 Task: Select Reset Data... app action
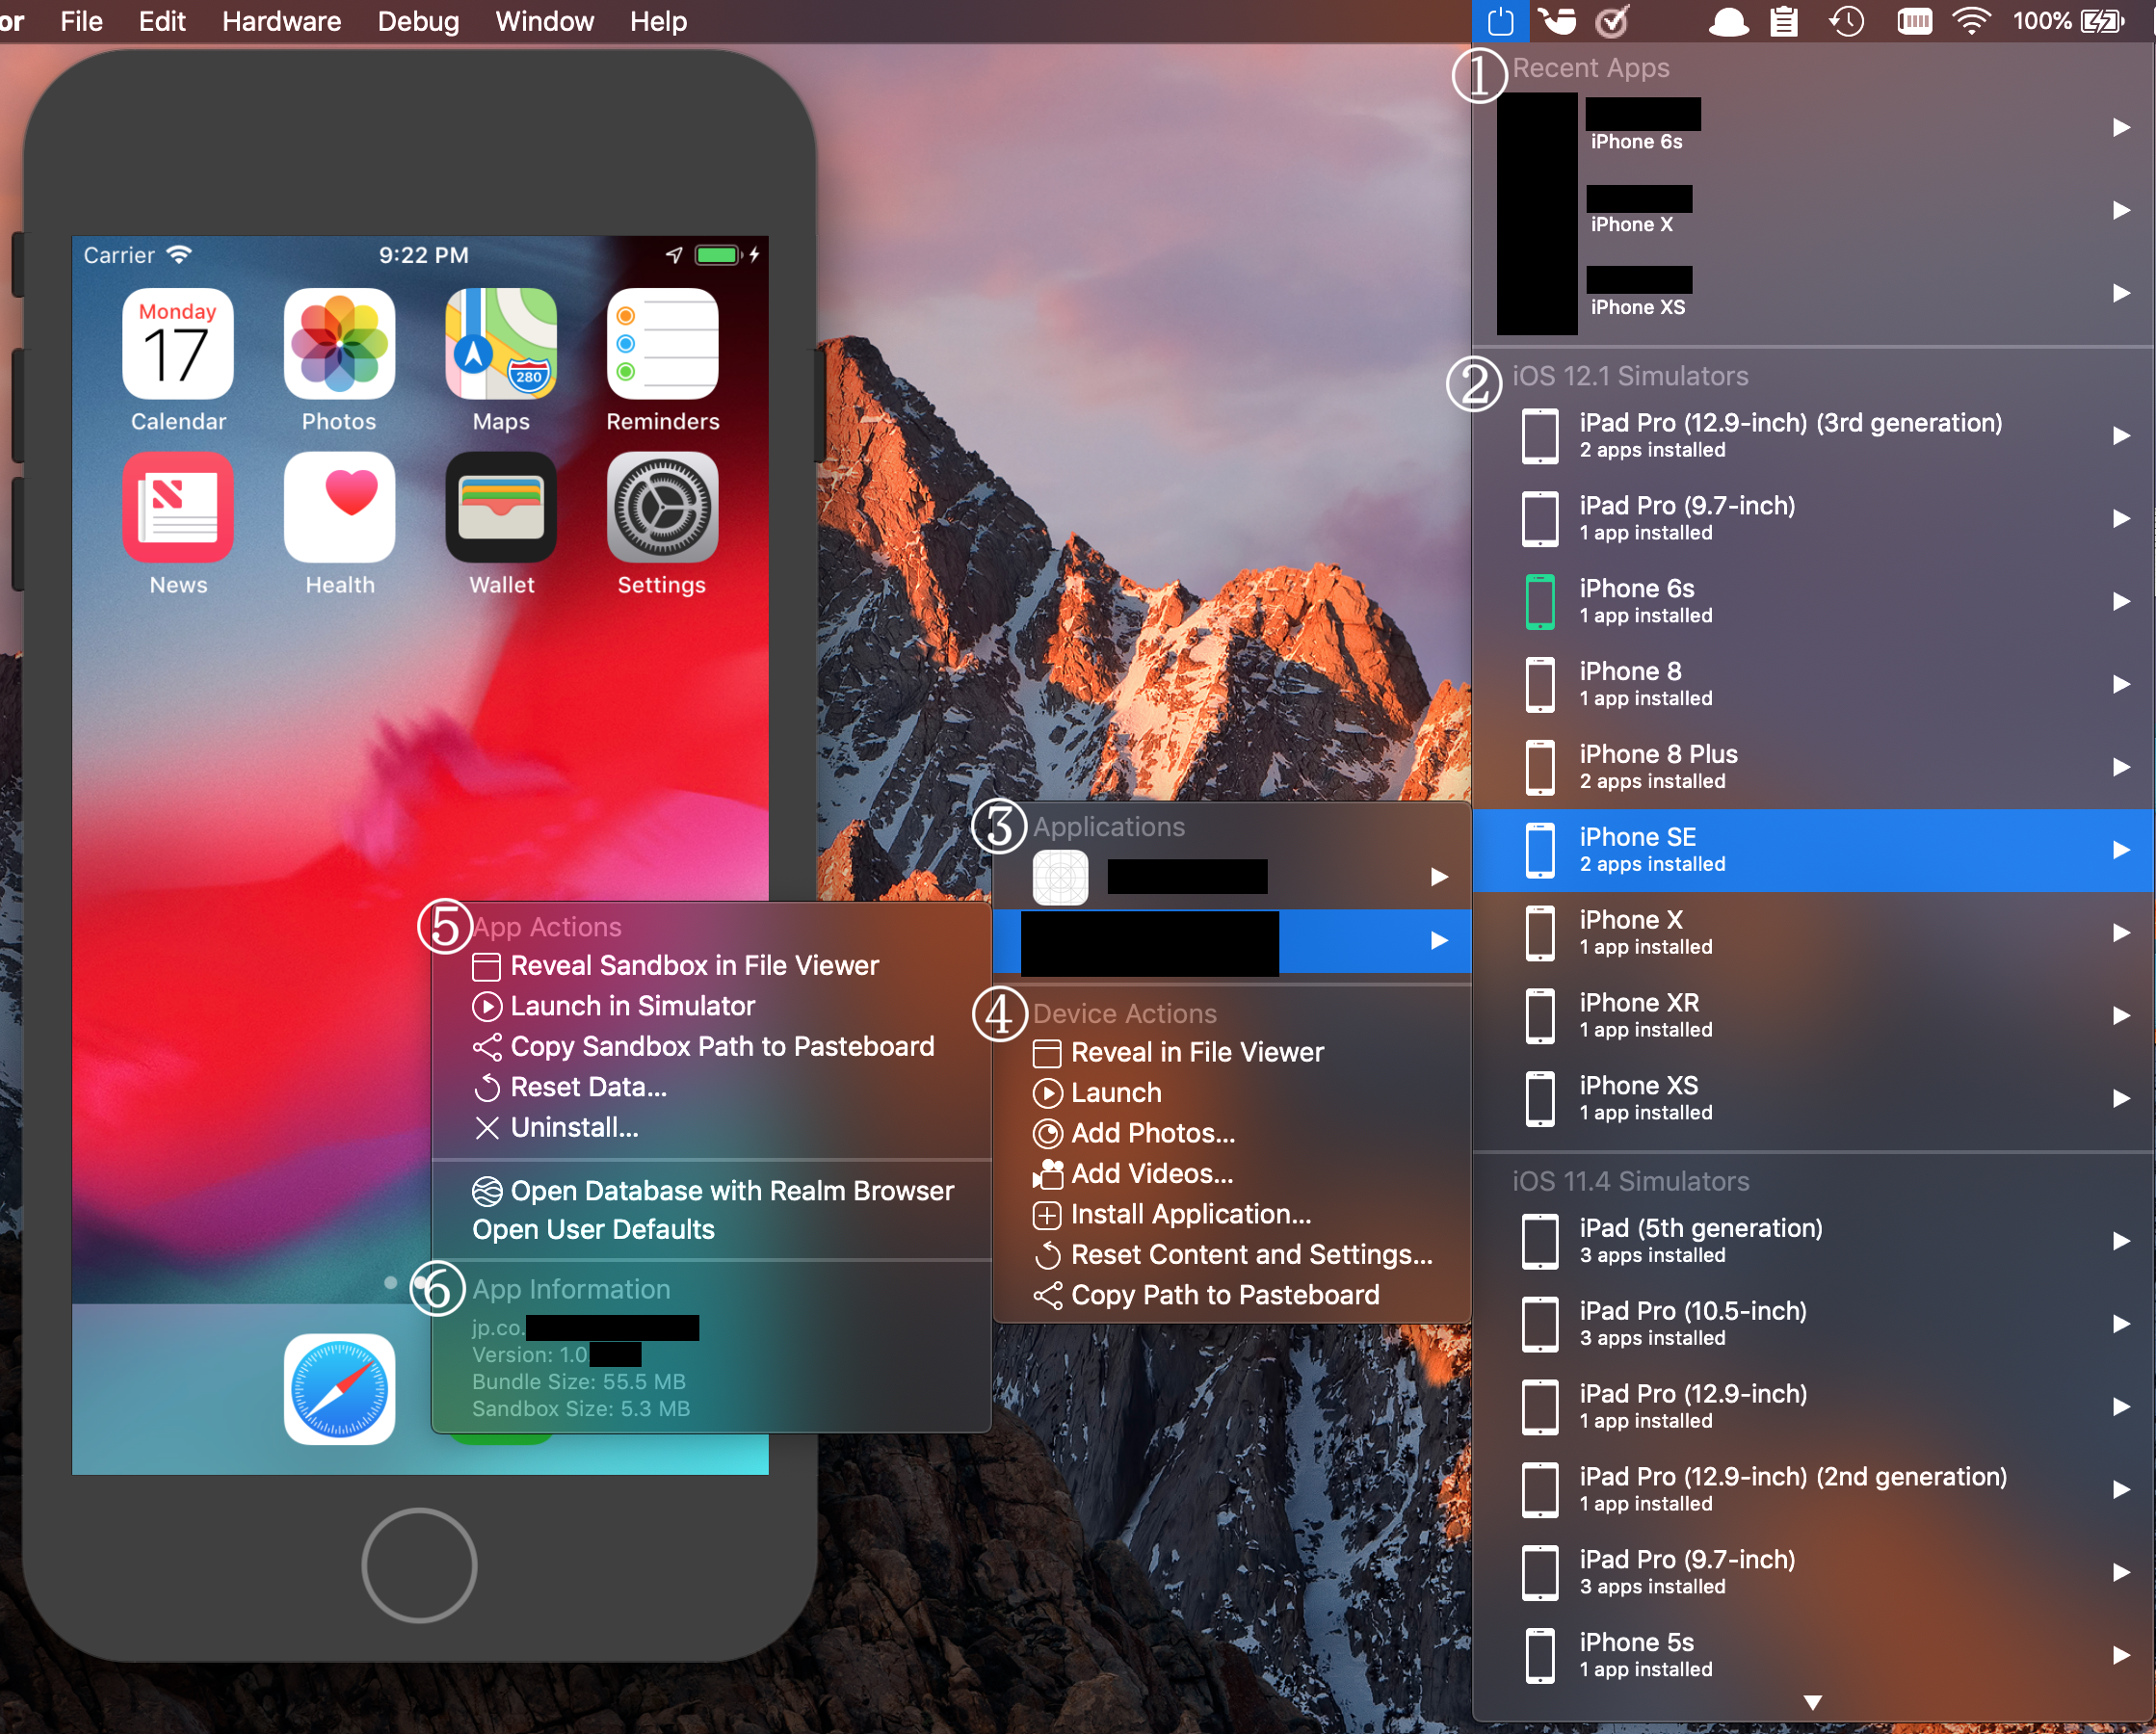tap(711, 1087)
